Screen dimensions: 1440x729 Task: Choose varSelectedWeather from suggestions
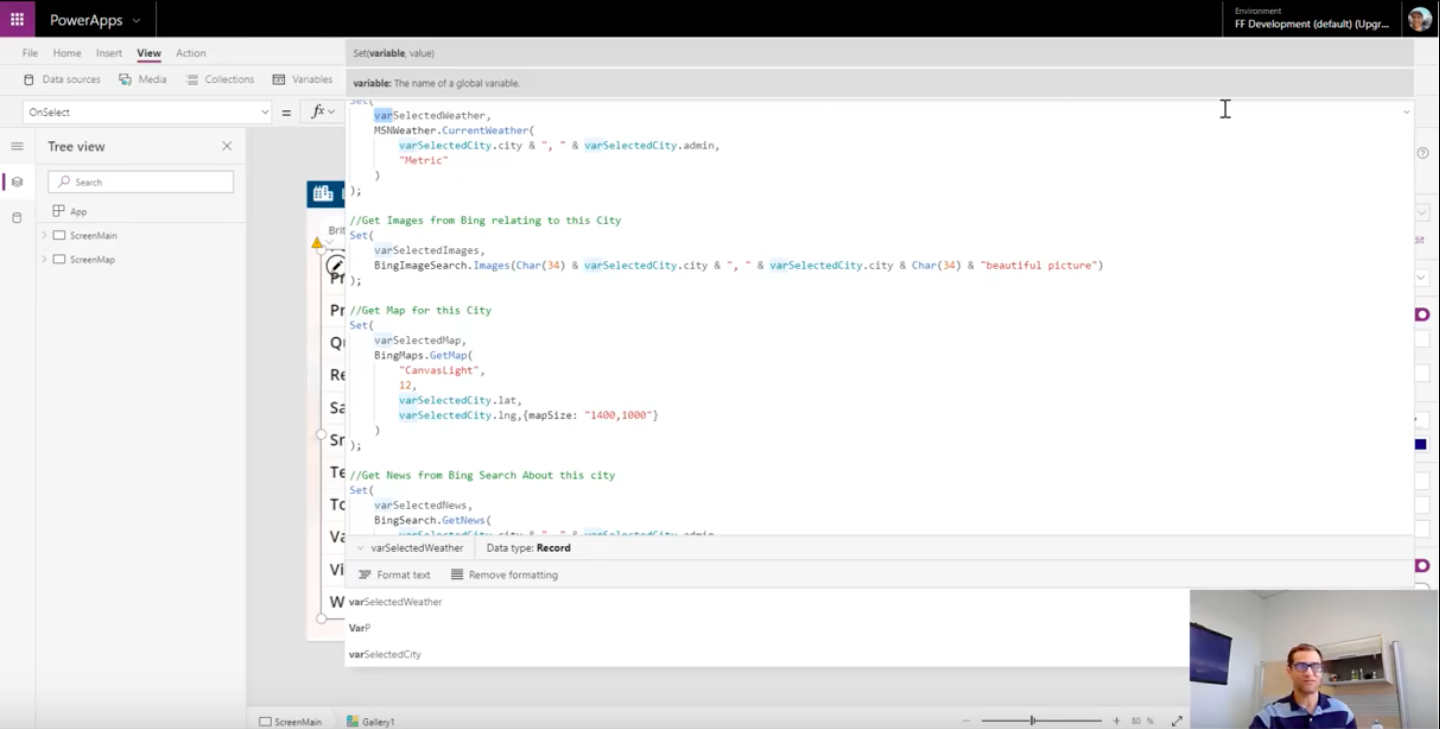395,602
